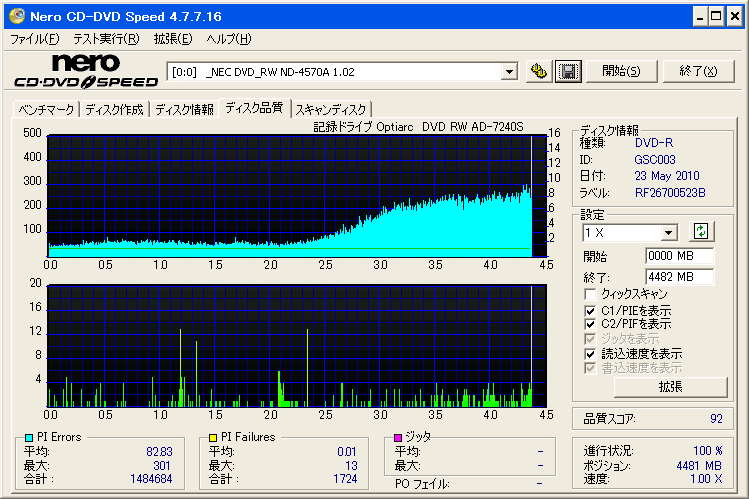Viewport: 749px width, 499px height.
Task: Click PI Errors maximum 301
Action: point(161,466)
